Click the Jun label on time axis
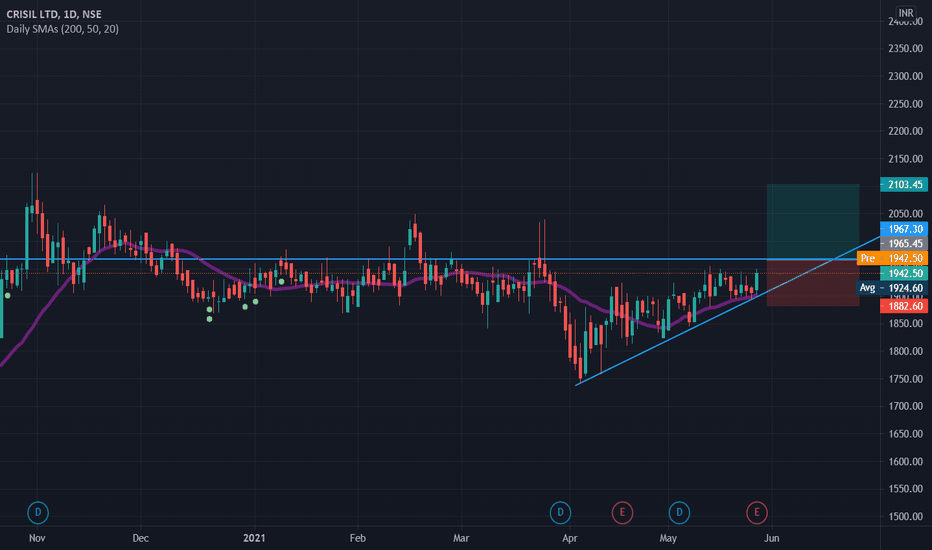This screenshot has width=932, height=550. (771, 538)
